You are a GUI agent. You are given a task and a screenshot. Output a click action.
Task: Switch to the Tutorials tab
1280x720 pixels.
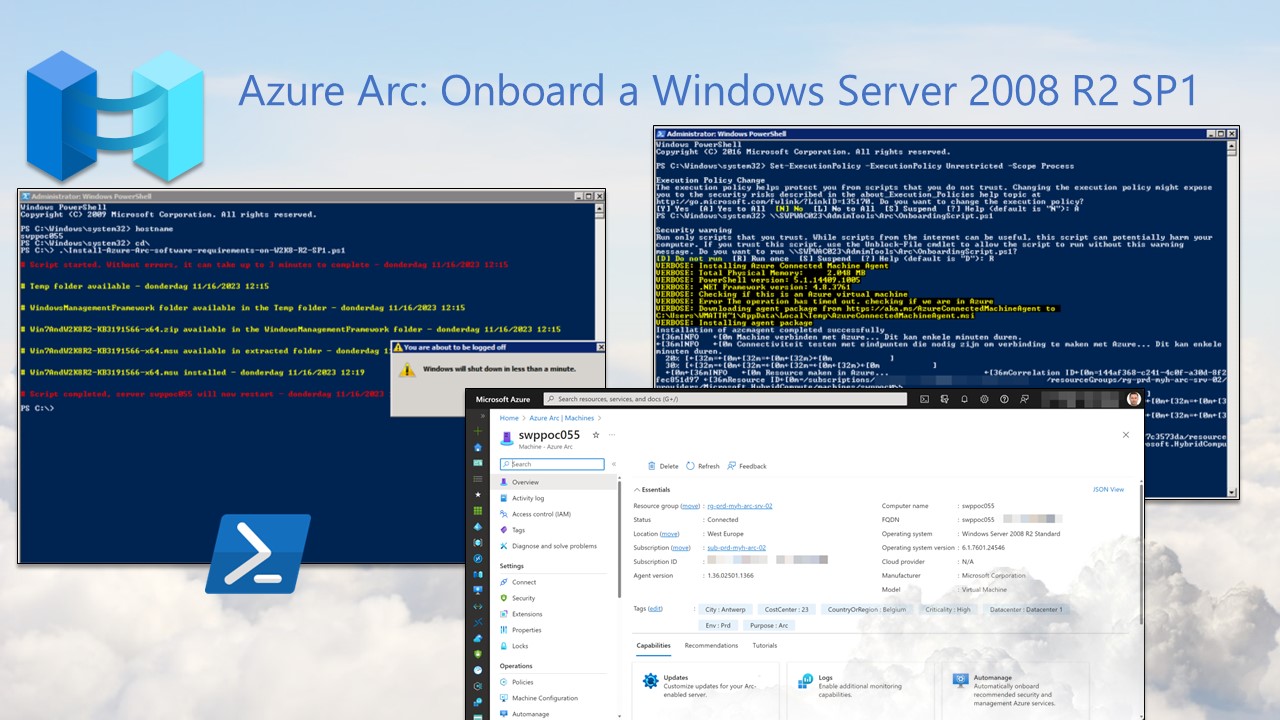pos(765,646)
